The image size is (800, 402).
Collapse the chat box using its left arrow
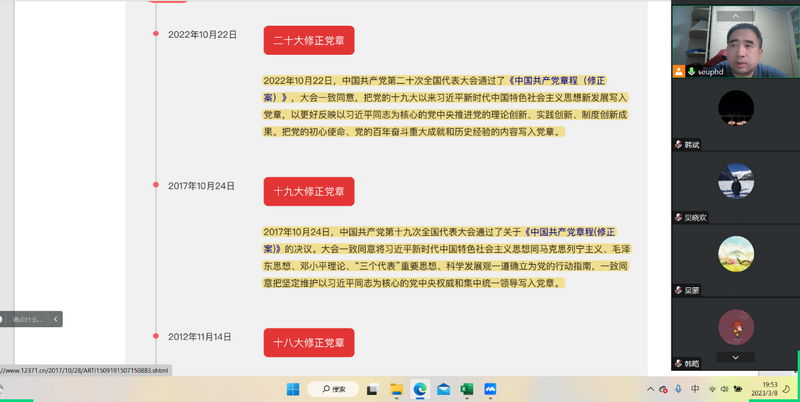point(56,319)
